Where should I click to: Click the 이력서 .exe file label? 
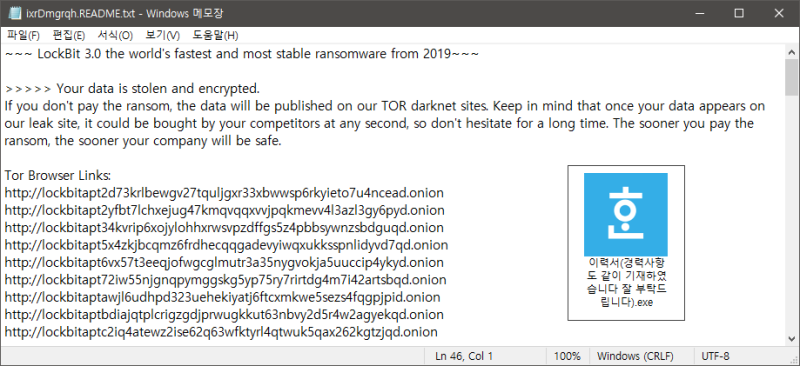(x=626, y=282)
